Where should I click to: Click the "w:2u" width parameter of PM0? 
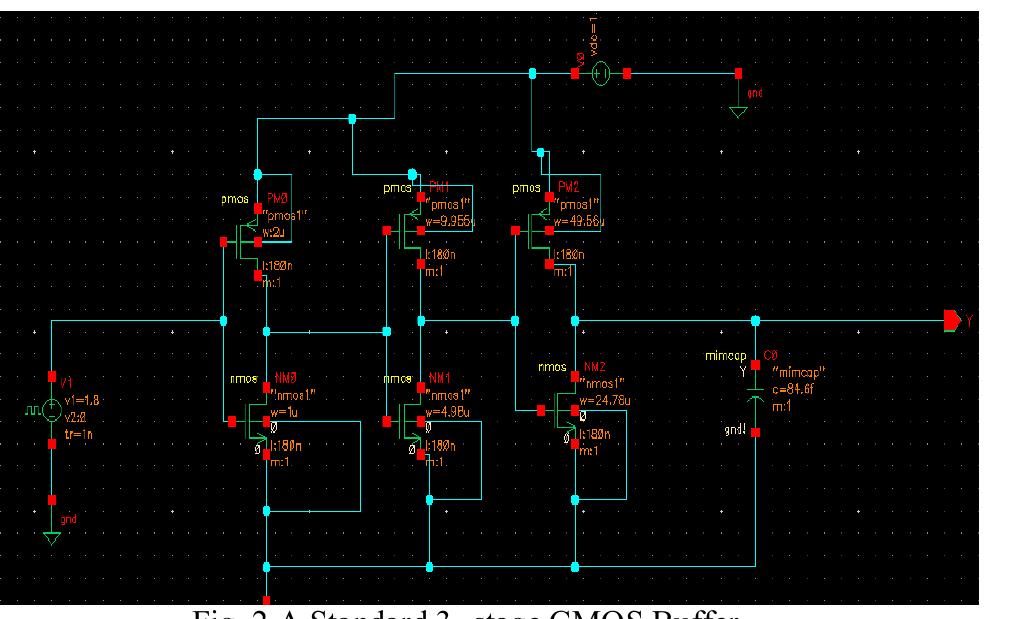point(273,233)
